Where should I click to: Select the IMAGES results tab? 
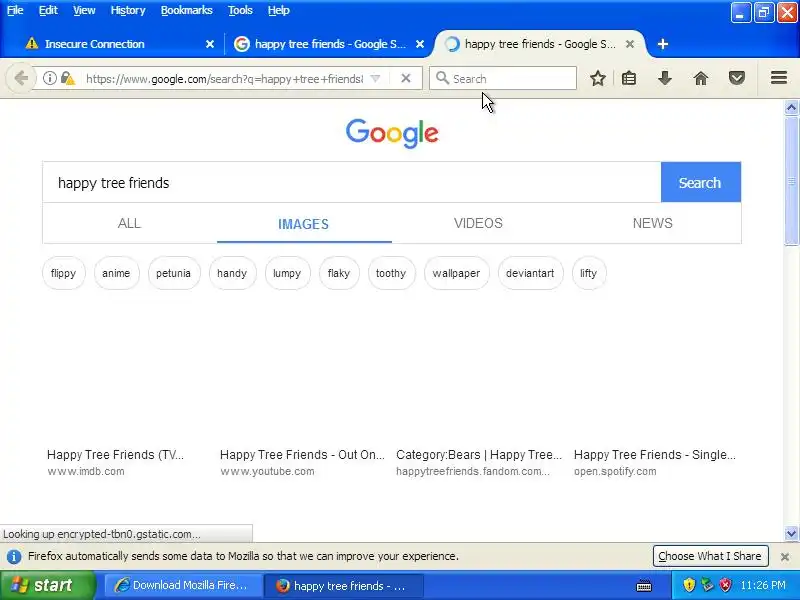tap(304, 224)
